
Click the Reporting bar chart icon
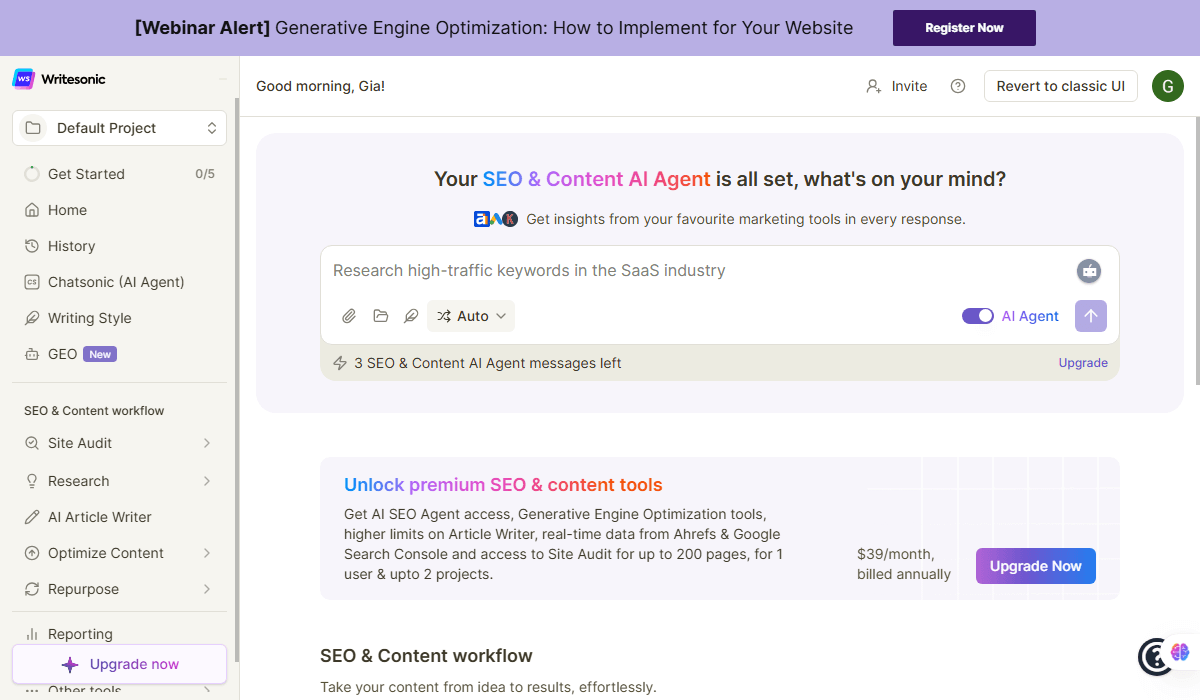click(32, 634)
